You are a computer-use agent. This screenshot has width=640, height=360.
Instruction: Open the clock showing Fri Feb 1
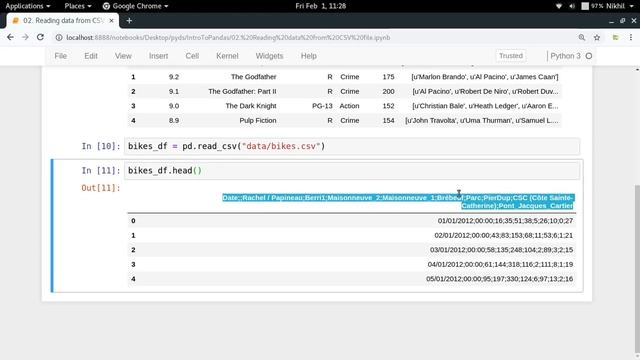point(320,6)
